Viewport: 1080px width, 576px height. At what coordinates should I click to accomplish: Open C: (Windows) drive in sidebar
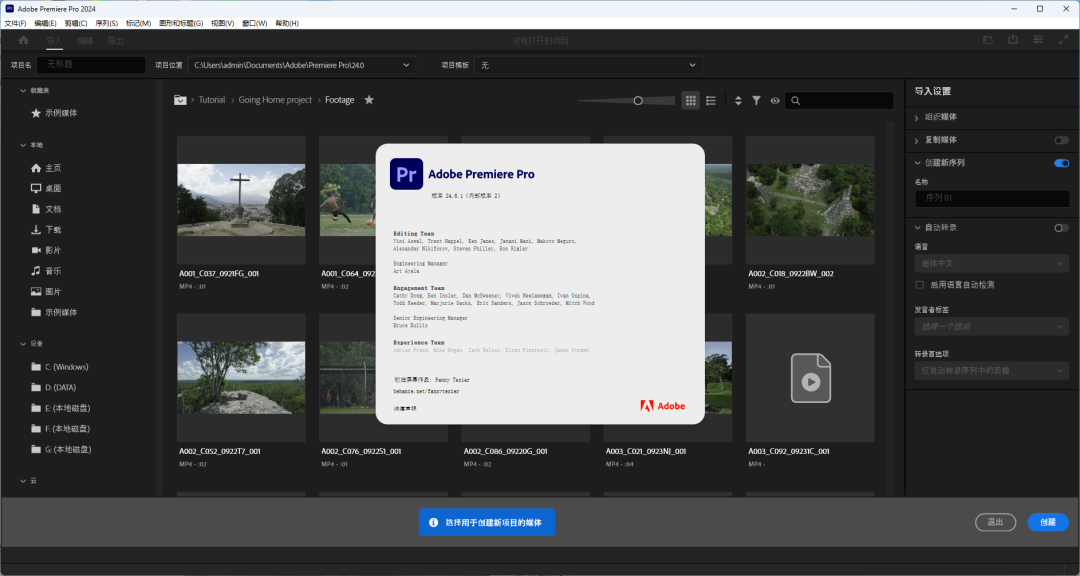click(x=60, y=367)
